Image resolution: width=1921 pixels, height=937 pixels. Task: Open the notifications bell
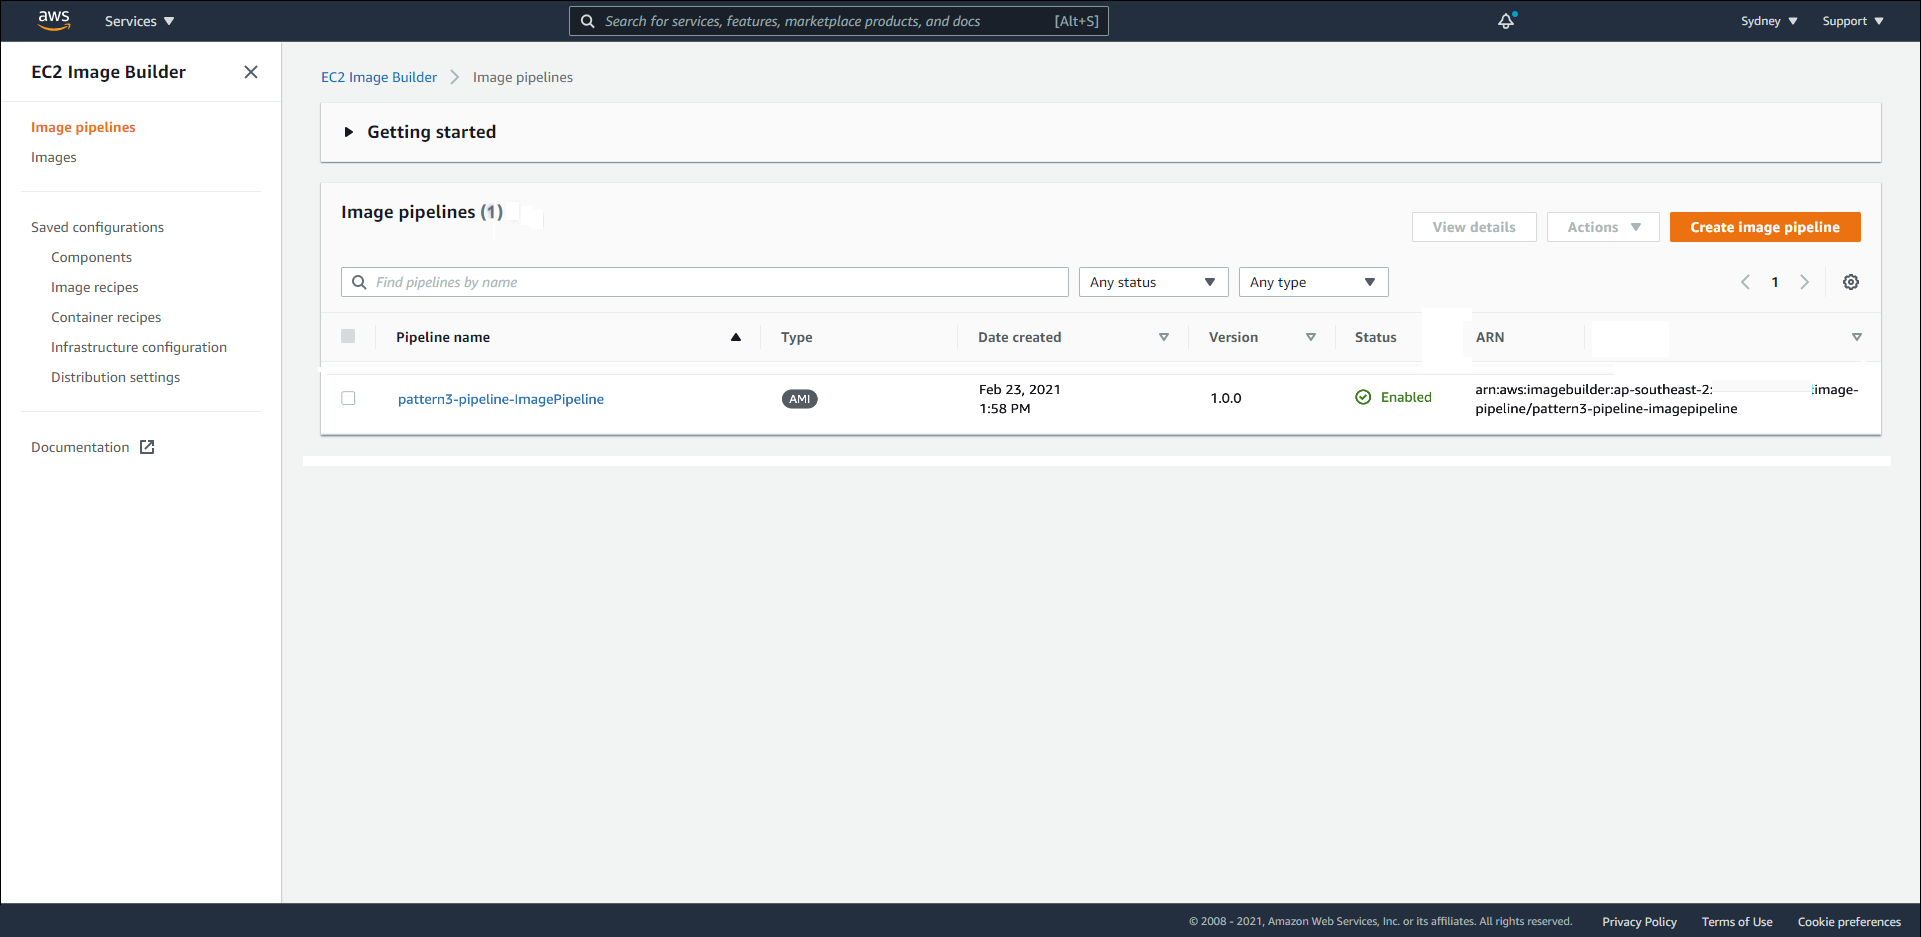[1506, 21]
